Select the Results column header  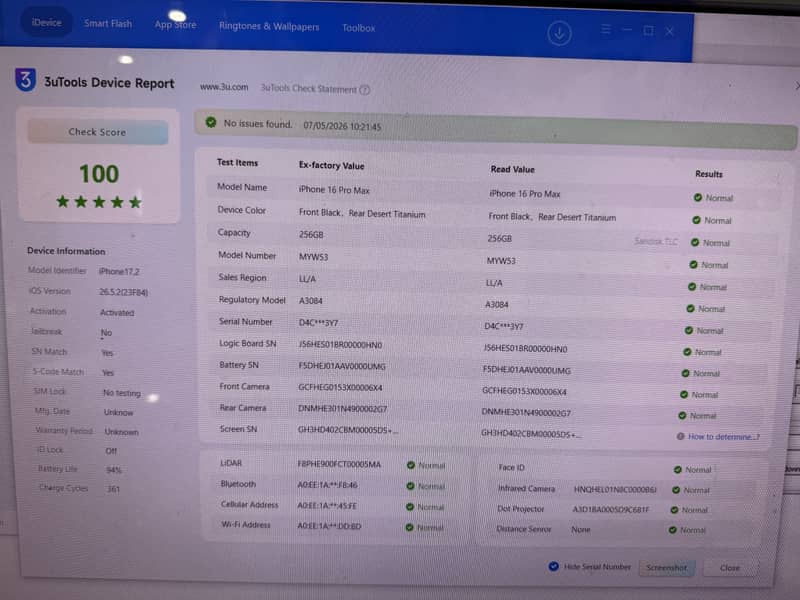pos(709,174)
